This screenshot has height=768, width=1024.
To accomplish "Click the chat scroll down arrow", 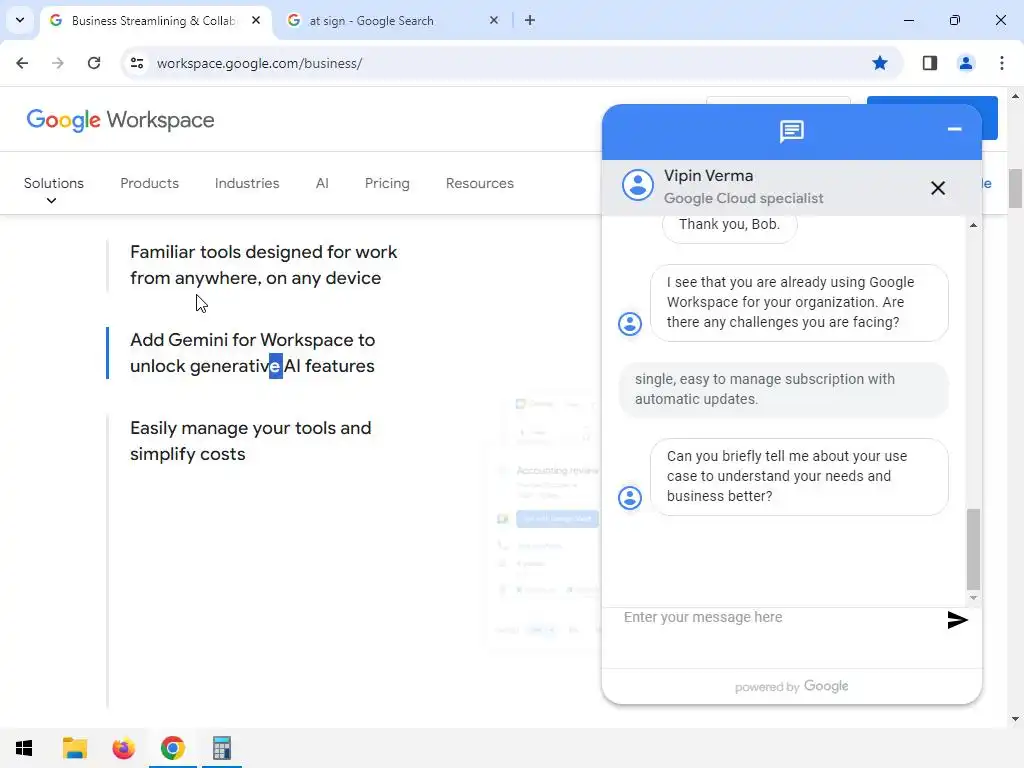I will click(x=974, y=598).
